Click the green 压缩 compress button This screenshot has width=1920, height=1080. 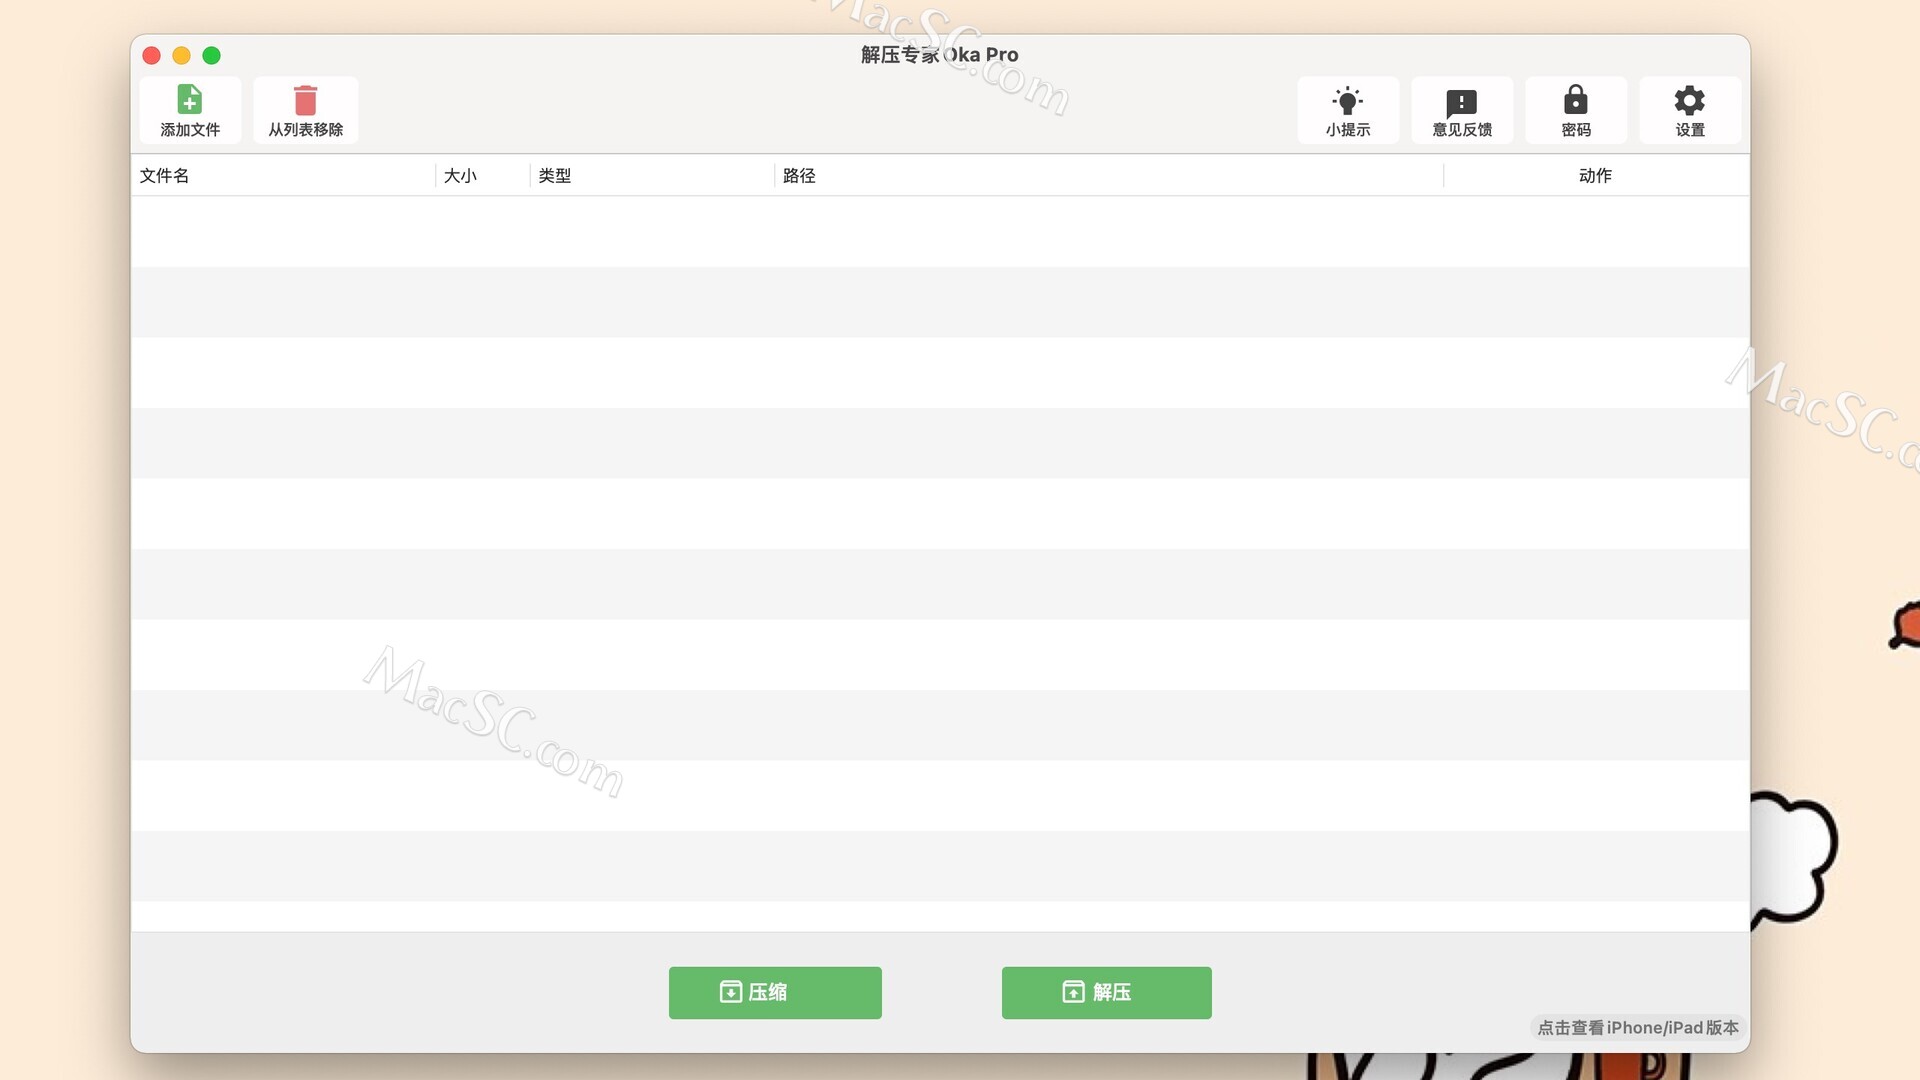click(775, 992)
